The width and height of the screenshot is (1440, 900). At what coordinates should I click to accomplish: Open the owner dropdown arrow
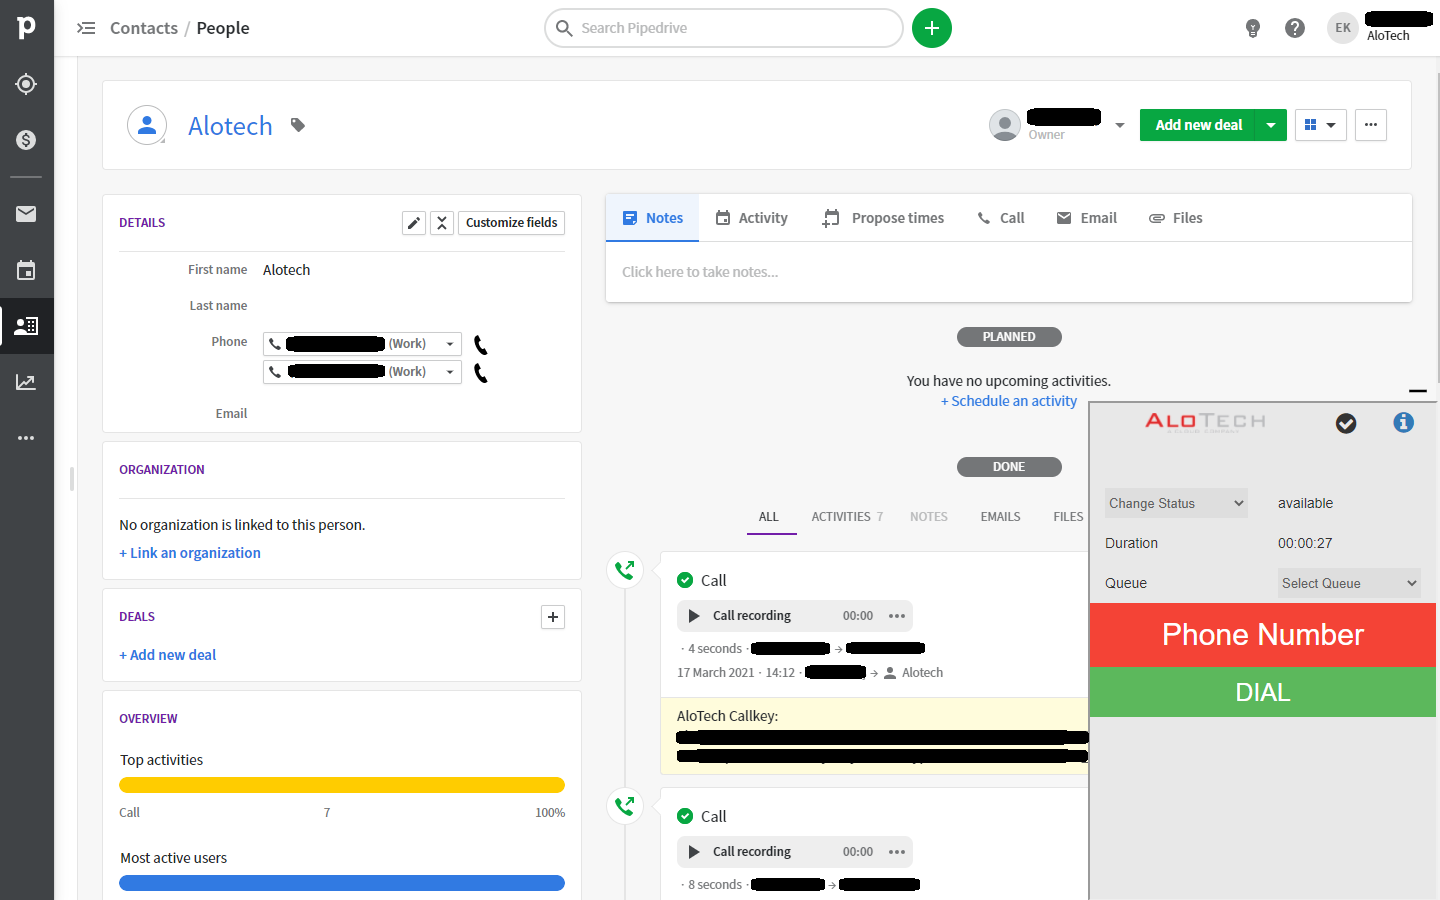(1120, 126)
